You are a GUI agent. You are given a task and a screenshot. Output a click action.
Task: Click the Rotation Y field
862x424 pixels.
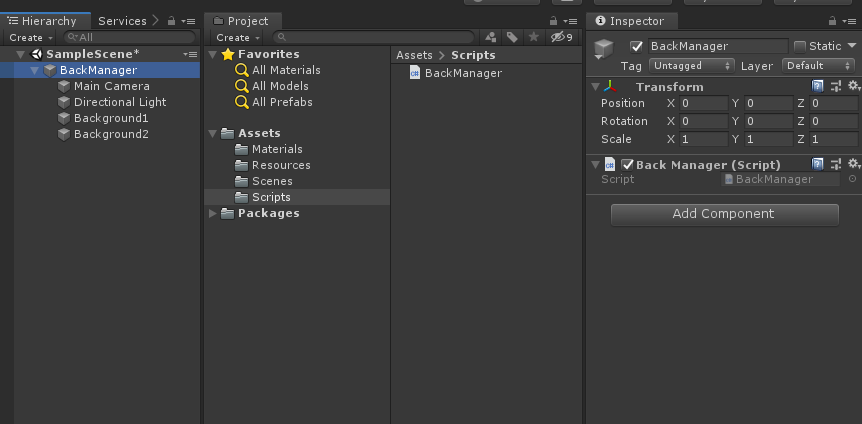(769, 121)
